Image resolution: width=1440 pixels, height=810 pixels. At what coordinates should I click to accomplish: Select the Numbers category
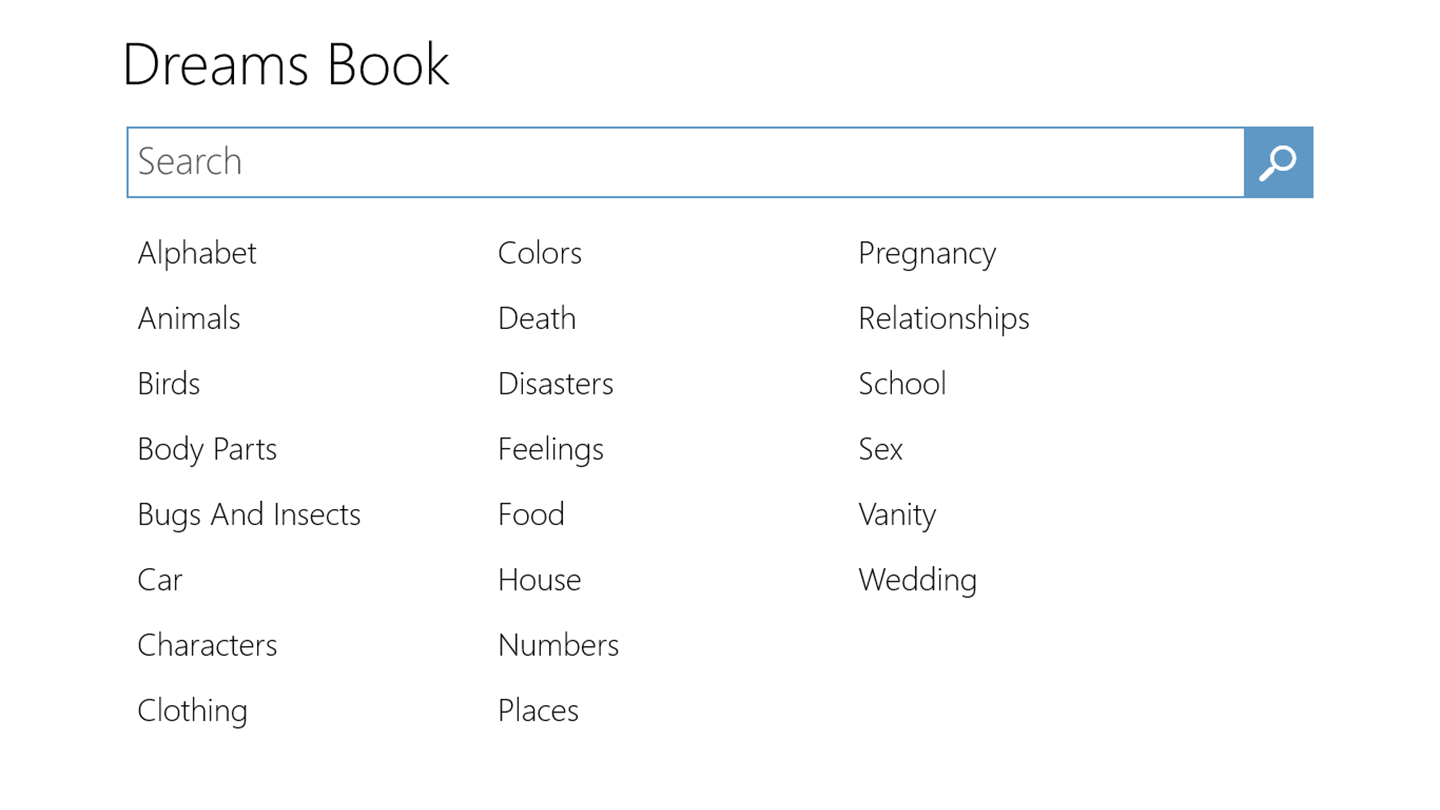click(558, 645)
